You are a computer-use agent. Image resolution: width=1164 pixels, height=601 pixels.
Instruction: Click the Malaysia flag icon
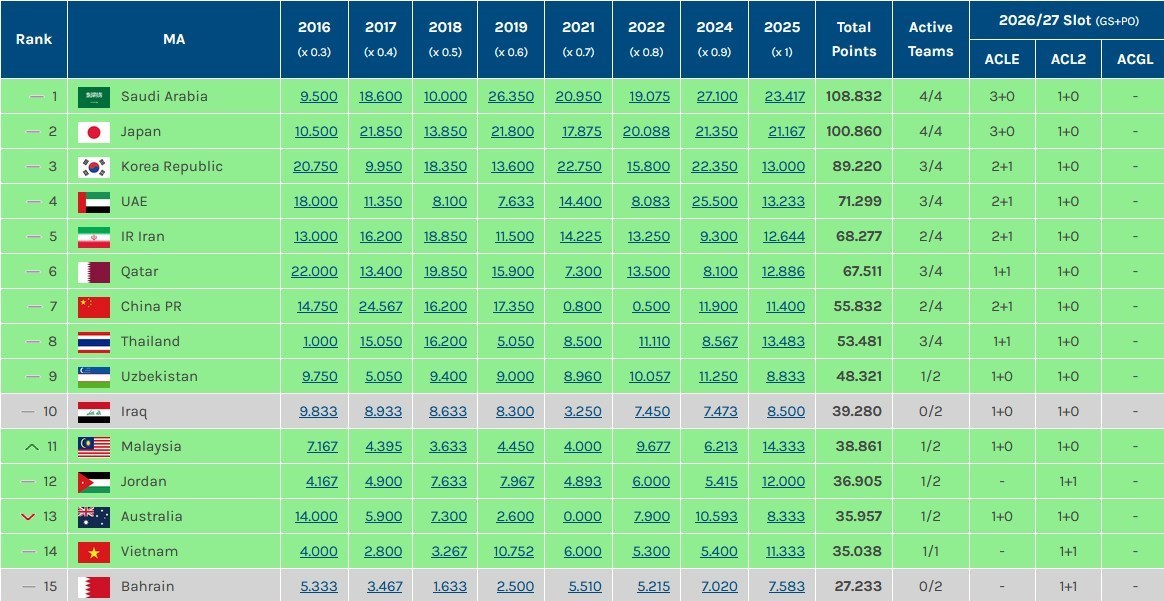click(94, 447)
